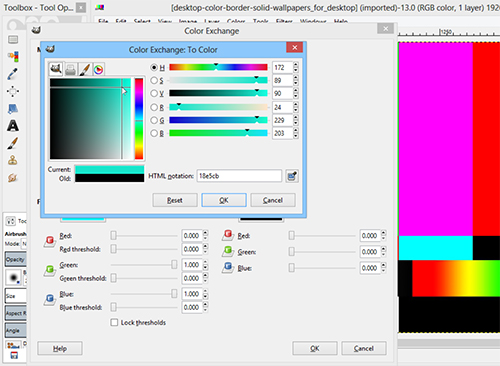Open the color wheel selector tab
Image resolution: width=500 pixels, height=366 pixels.
[98, 69]
